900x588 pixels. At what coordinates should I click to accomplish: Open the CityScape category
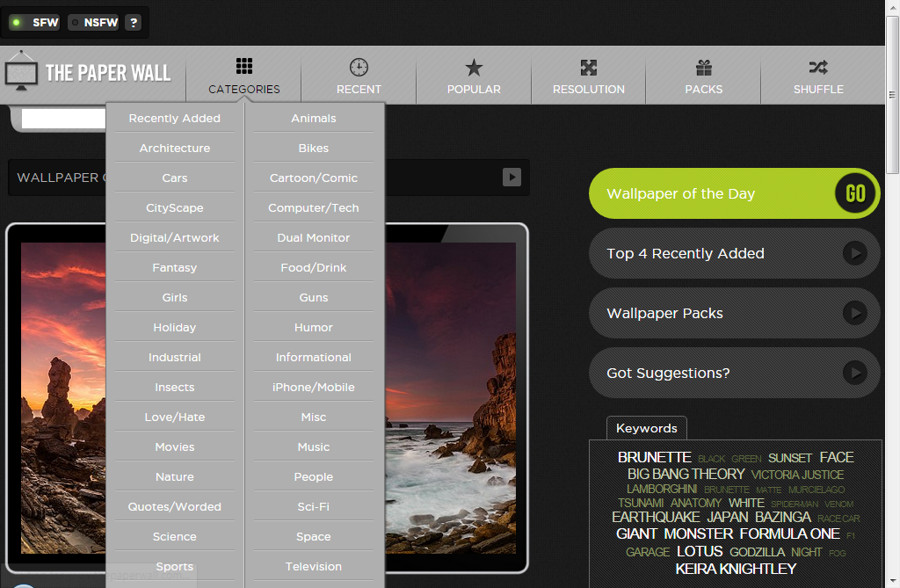tap(174, 208)
